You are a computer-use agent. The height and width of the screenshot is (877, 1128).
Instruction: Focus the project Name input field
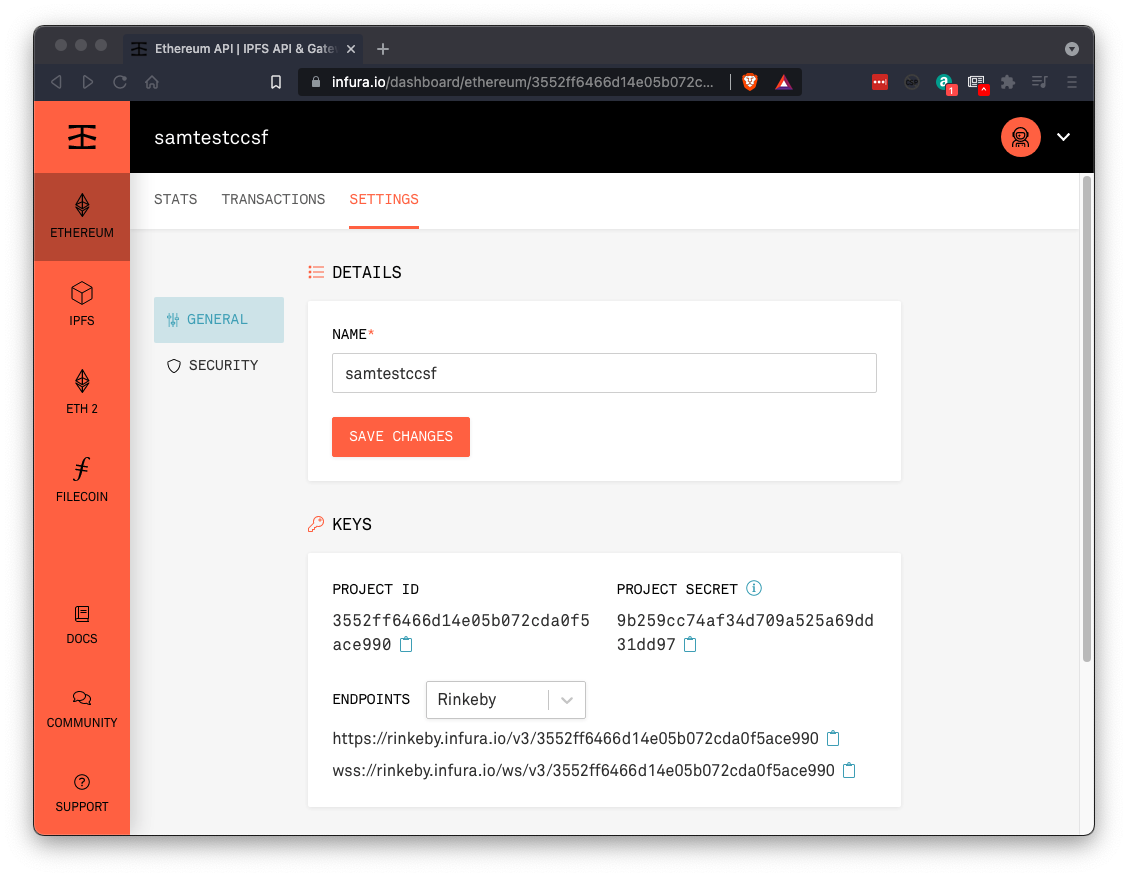[604, 373]
